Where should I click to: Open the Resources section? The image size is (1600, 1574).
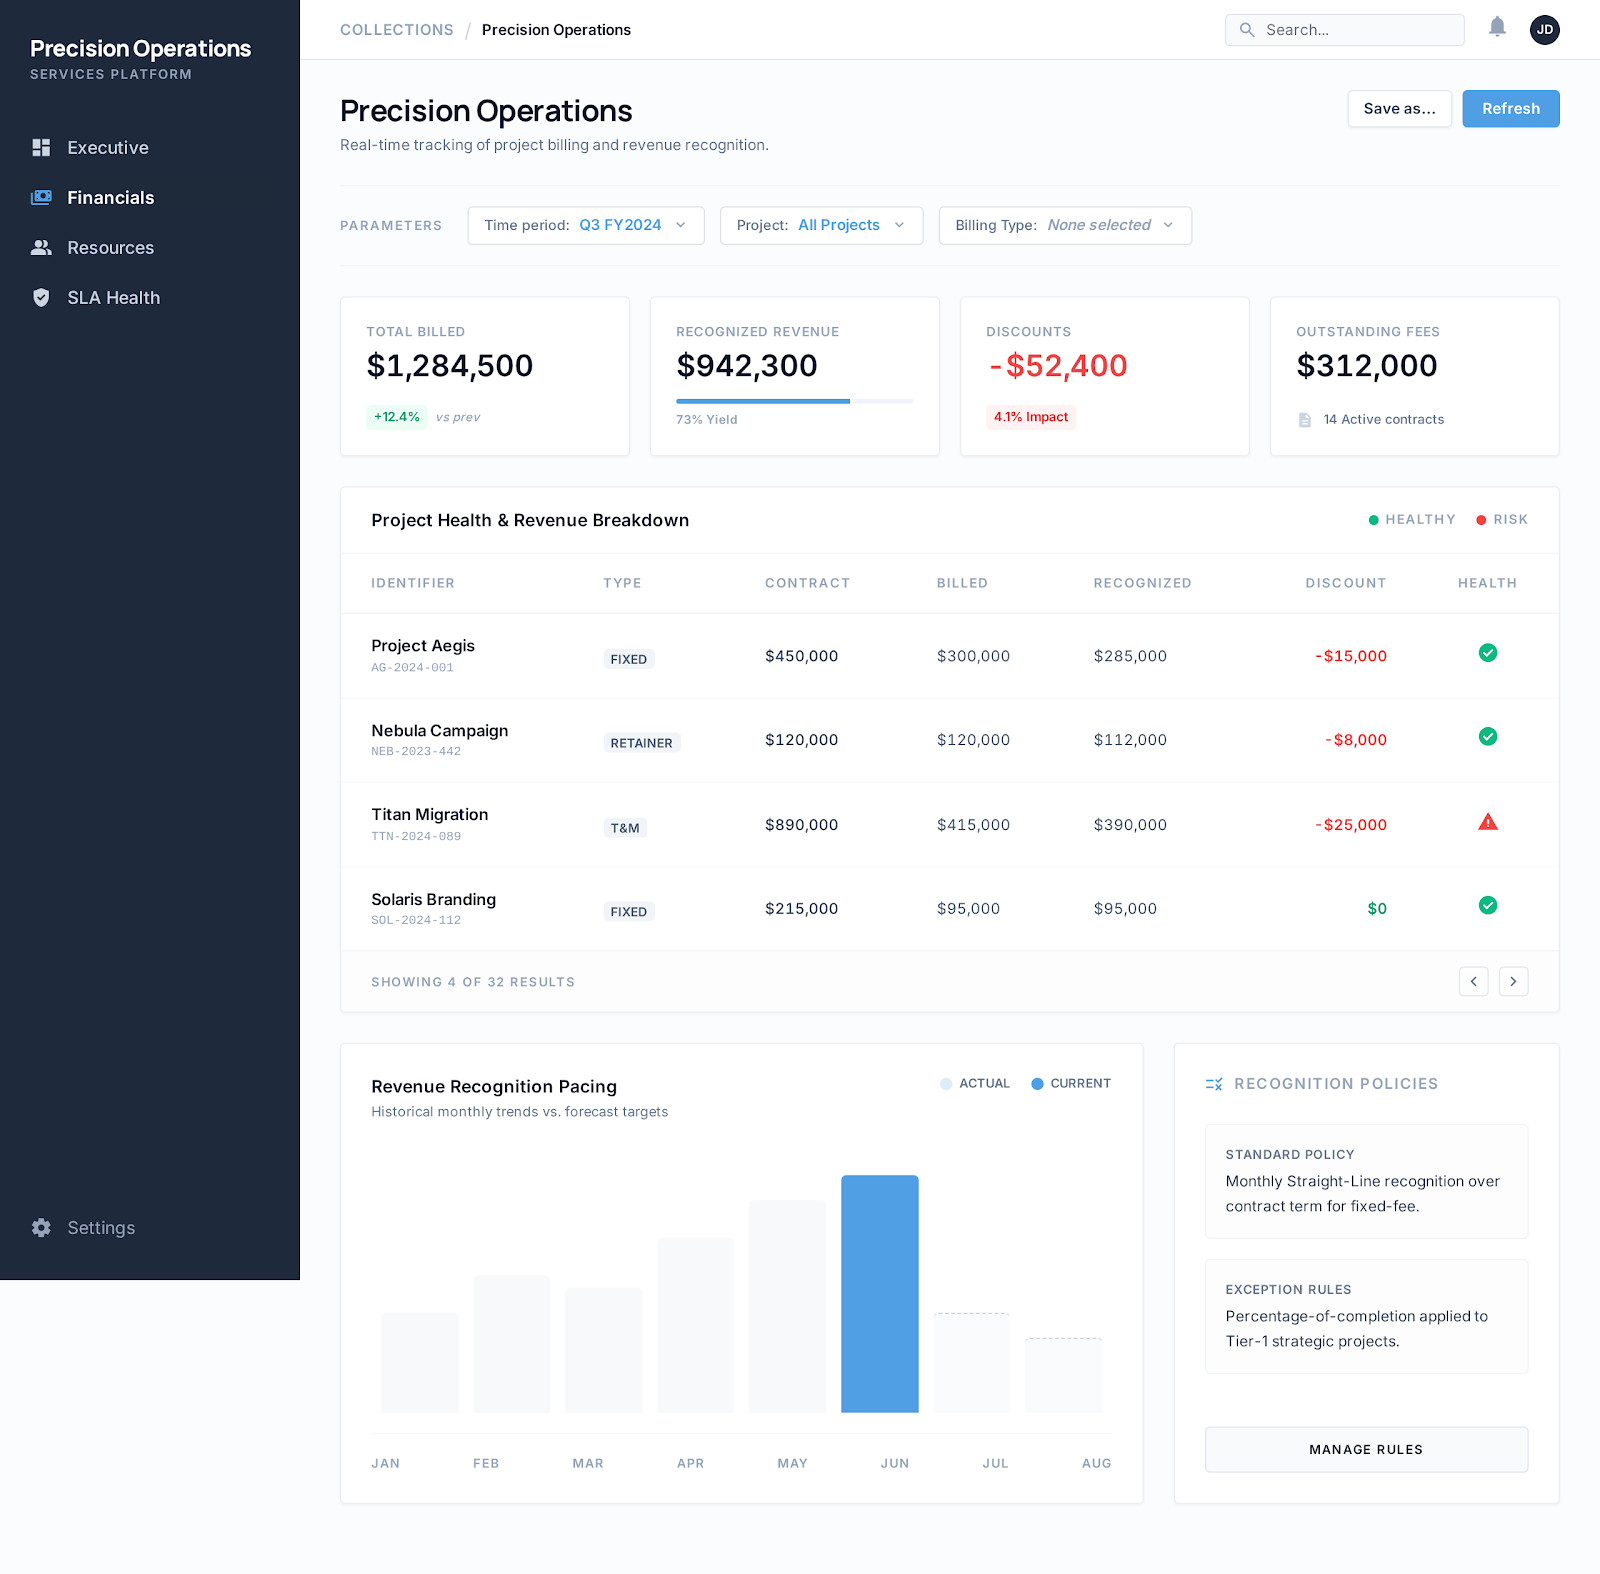click(110, 247)
